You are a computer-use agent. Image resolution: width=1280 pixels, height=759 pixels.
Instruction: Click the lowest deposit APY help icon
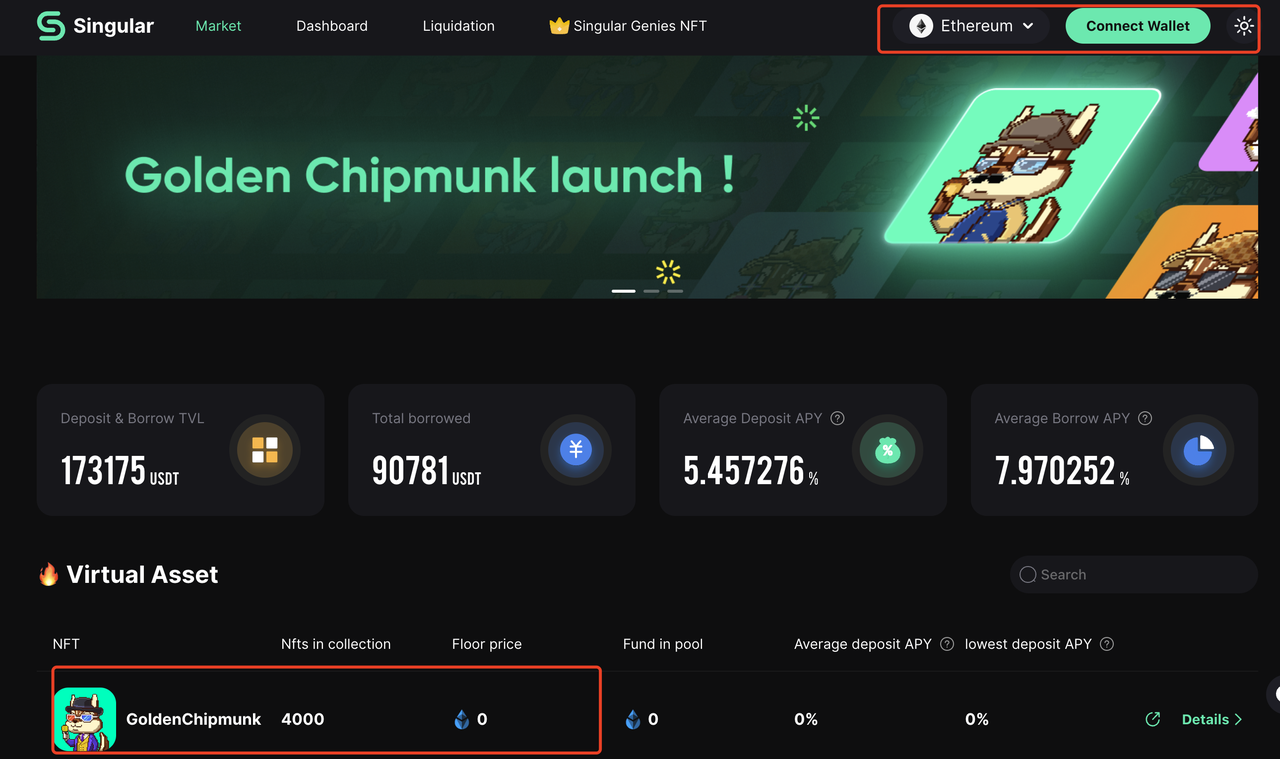click(1107, 644)
